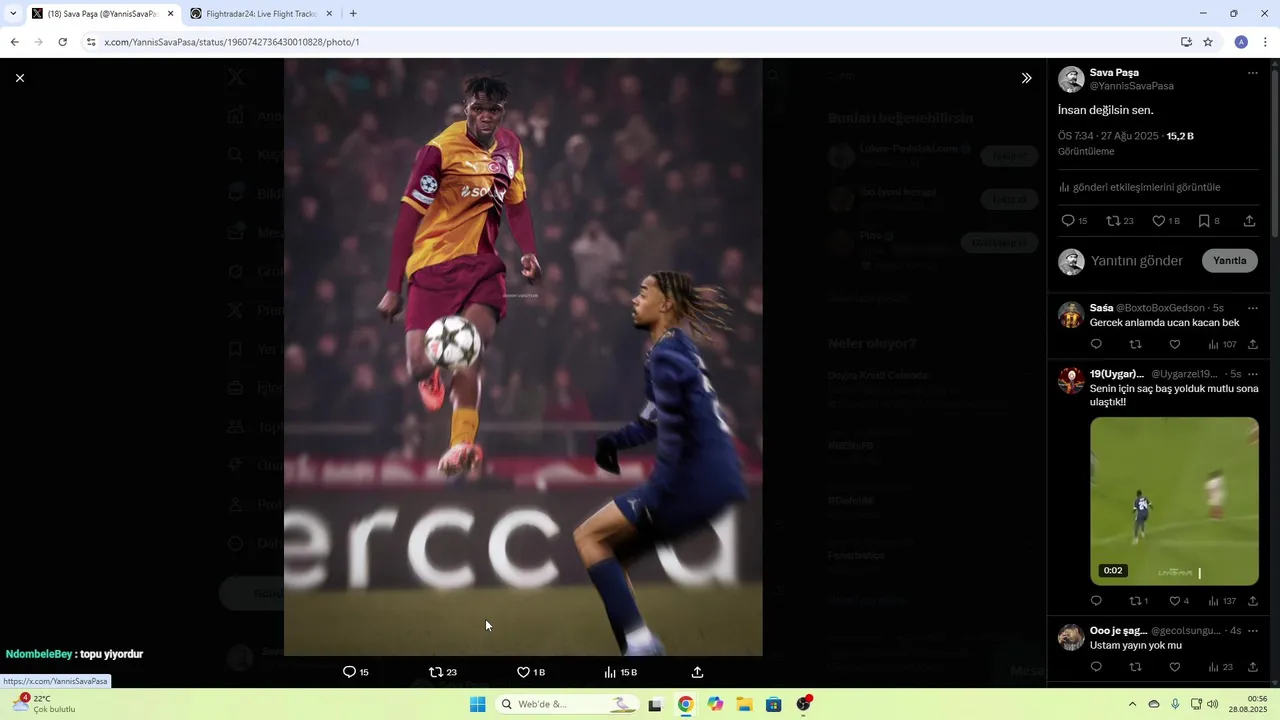This screenshot has height=720, width=1280.
Task: Collapse the reply sidebar with the double-chevron icon
Action: click(1026, 78)
